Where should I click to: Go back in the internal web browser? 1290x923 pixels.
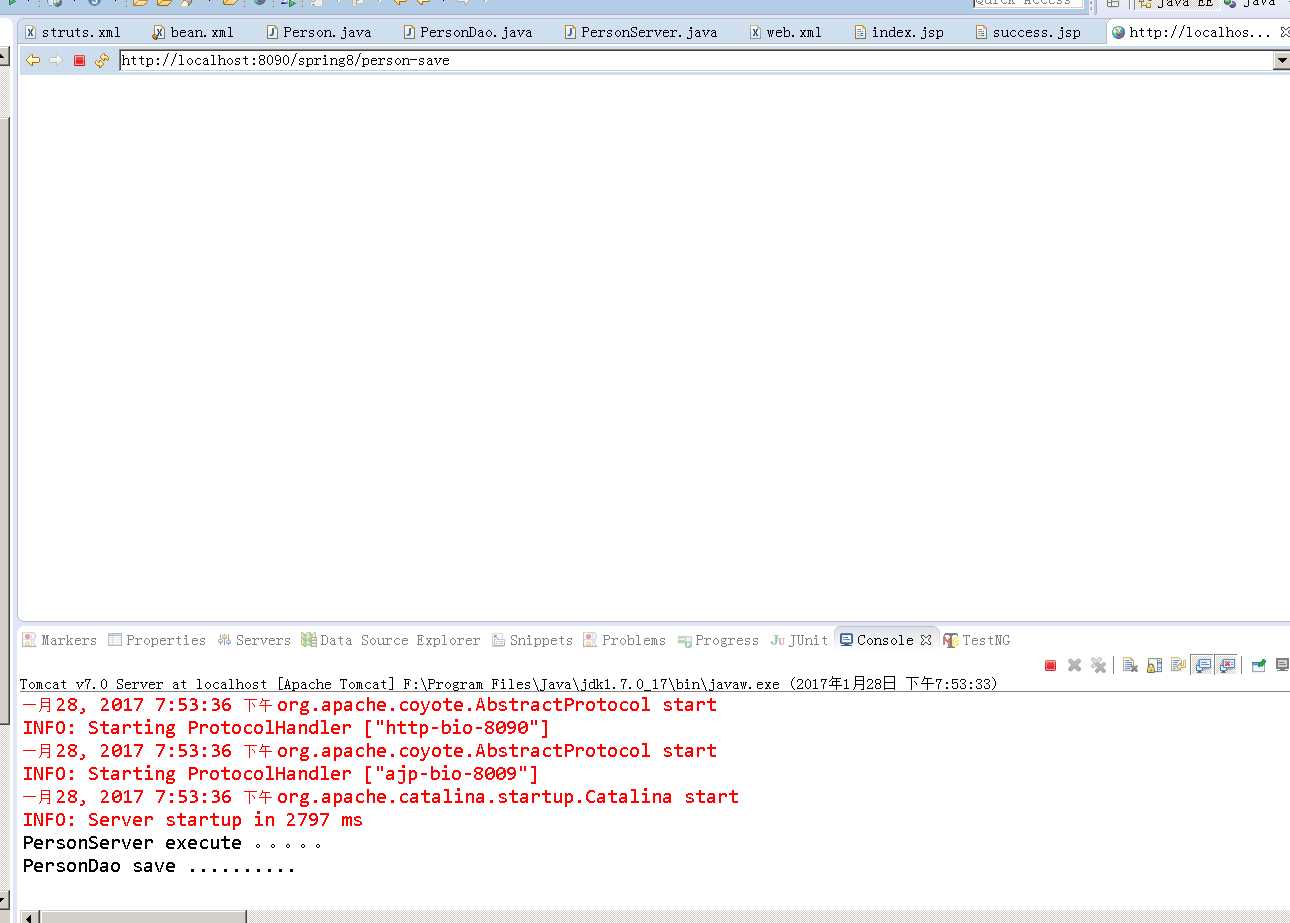(x=33, y=60)
